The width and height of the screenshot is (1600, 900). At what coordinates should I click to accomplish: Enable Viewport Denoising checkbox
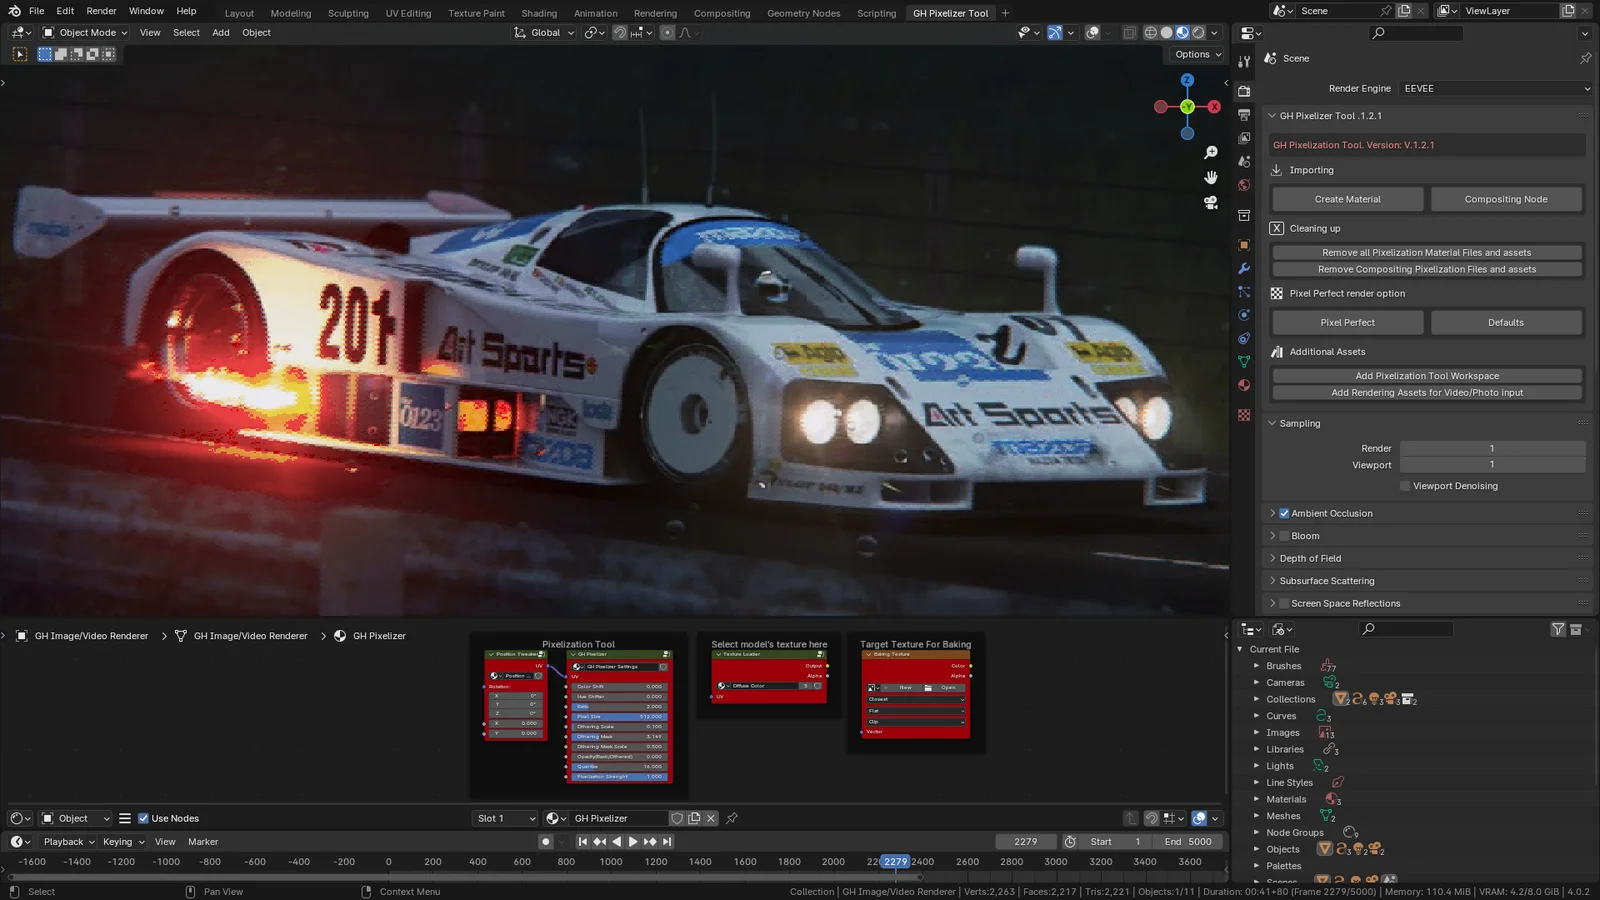pos(1404,485)
